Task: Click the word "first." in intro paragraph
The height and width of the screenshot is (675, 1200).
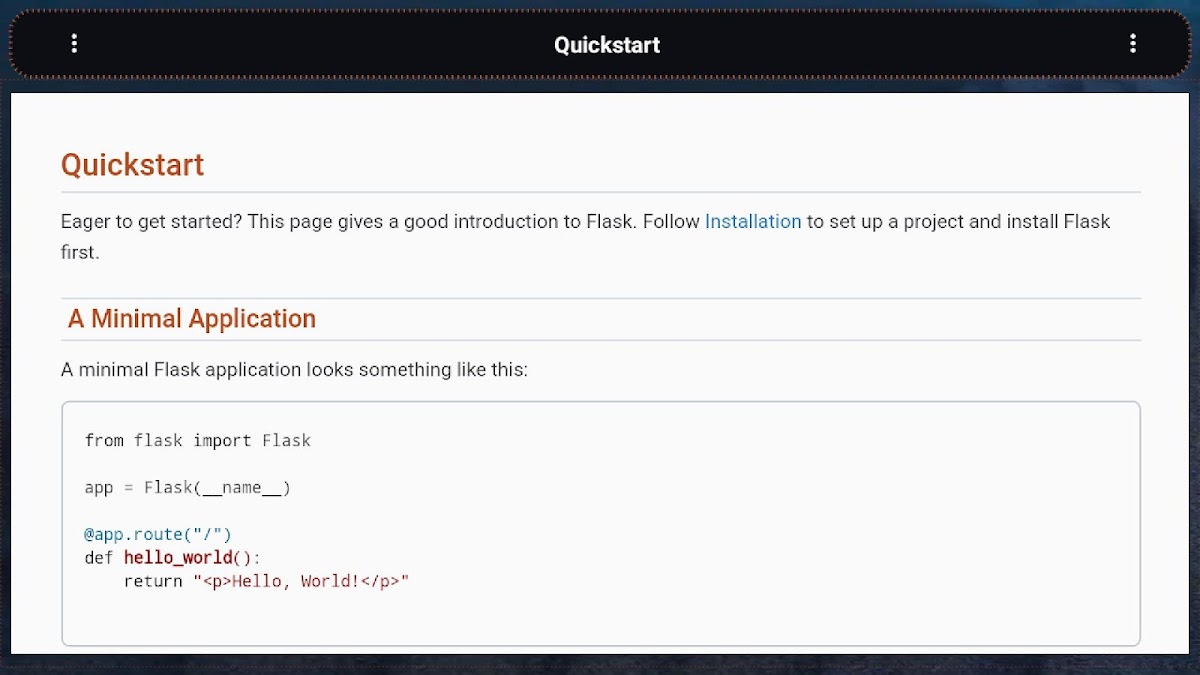Action: 80,253
